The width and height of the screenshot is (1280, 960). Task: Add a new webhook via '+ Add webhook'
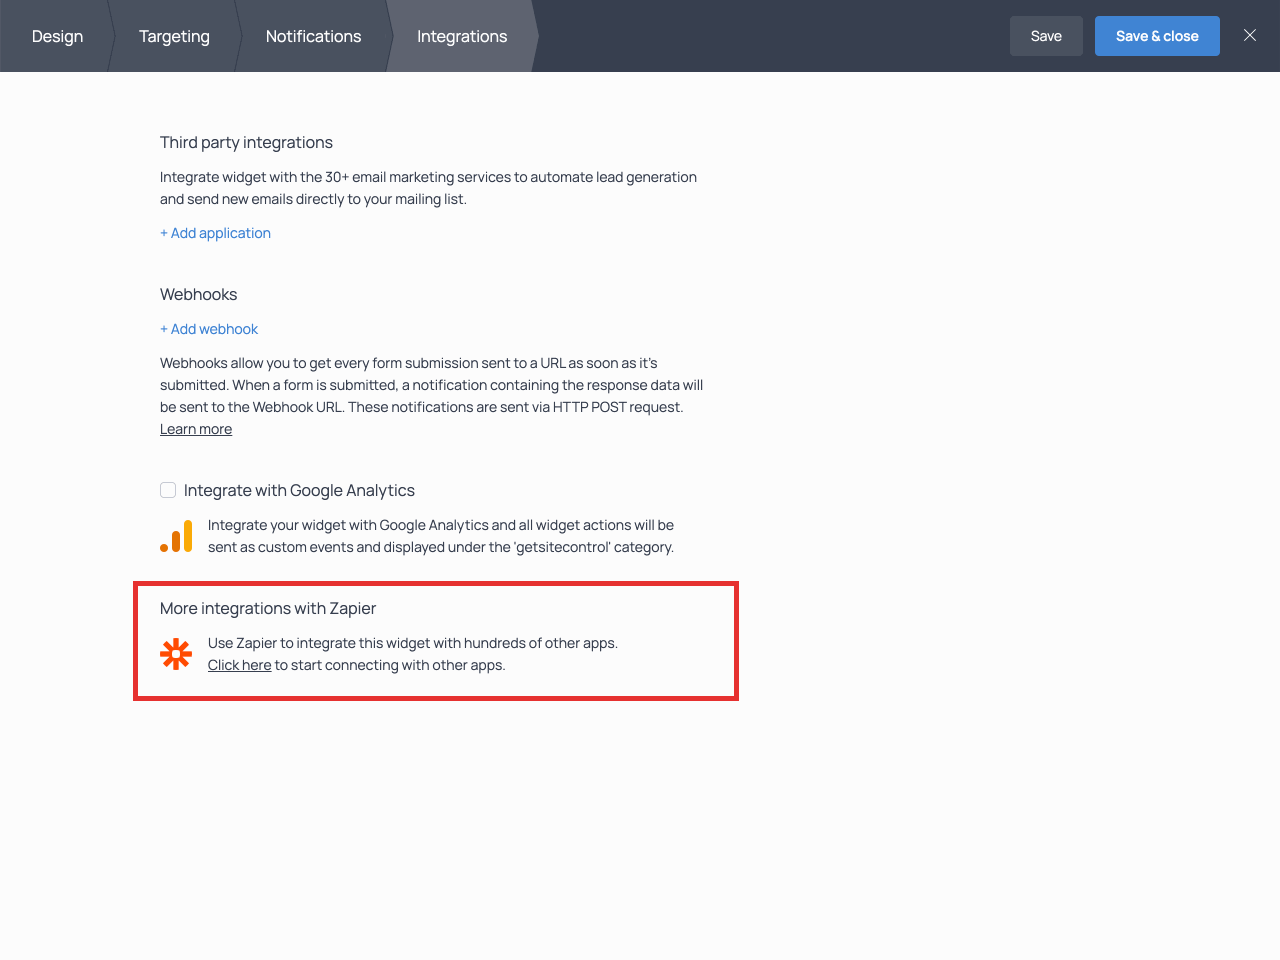[209, 329]
